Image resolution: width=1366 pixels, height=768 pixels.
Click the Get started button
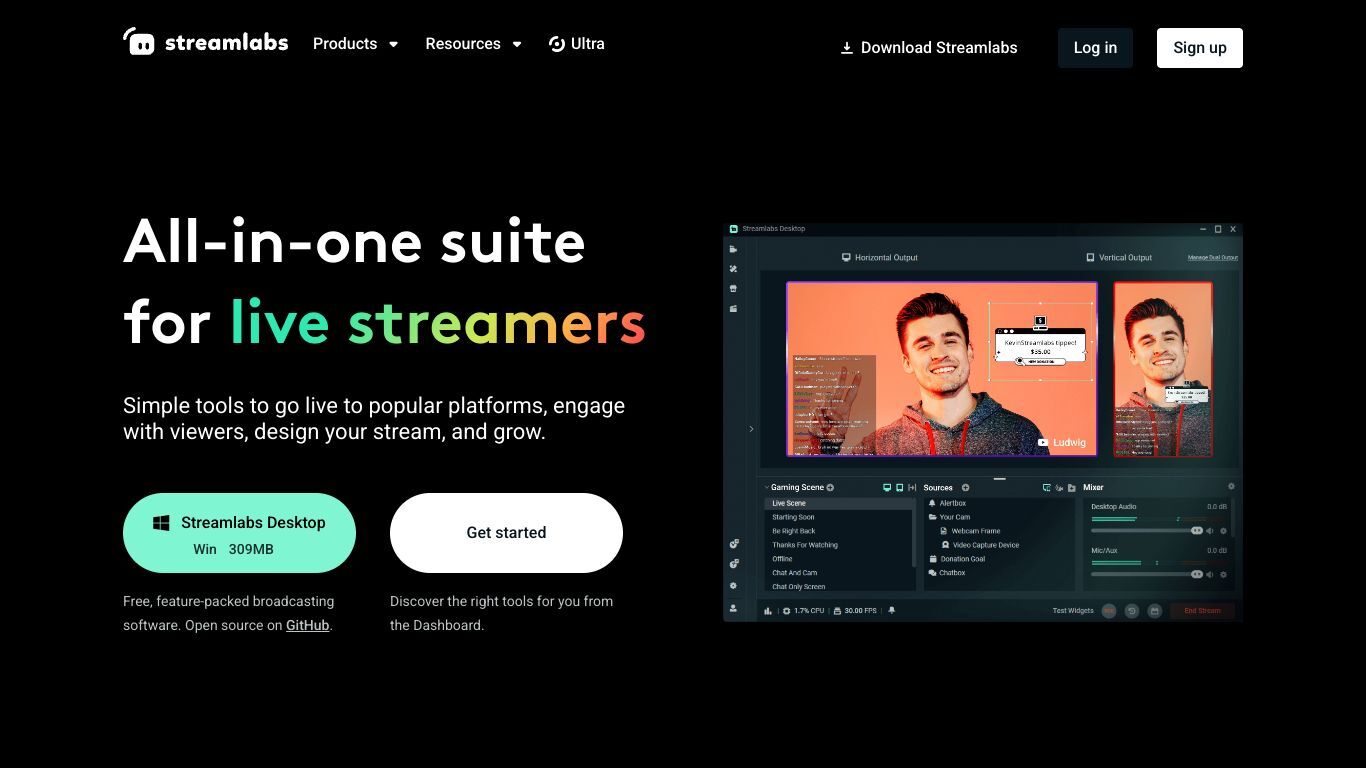click(506, 533)
